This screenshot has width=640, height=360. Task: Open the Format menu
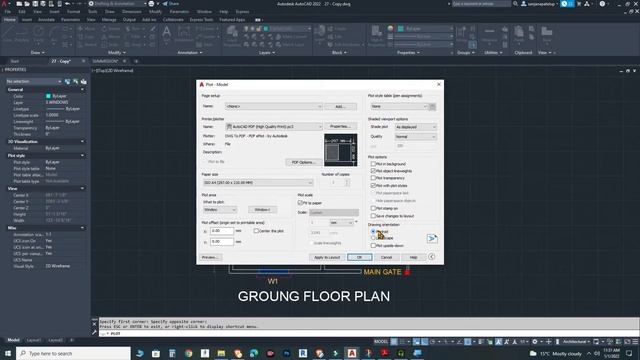point(73,11)
